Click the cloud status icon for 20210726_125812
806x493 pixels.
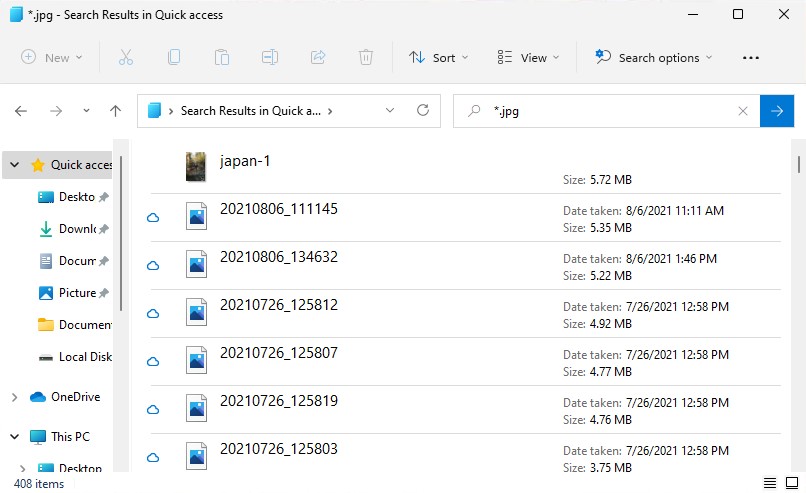click(x=153, y=314)
